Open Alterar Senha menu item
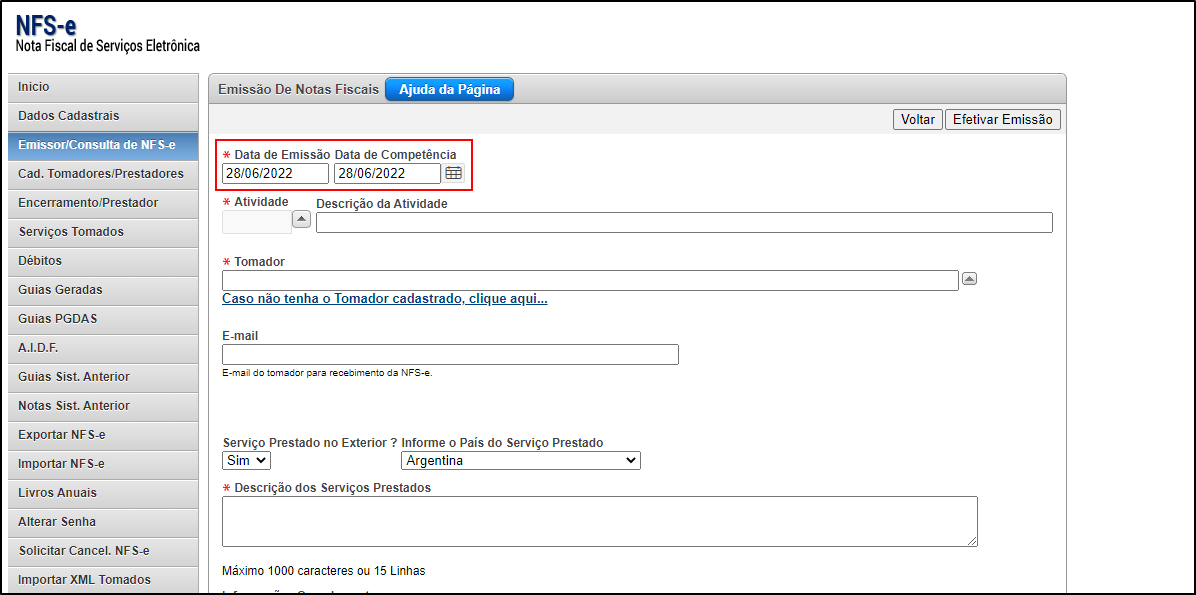The image size is (1196, 595). pos(57,522)
